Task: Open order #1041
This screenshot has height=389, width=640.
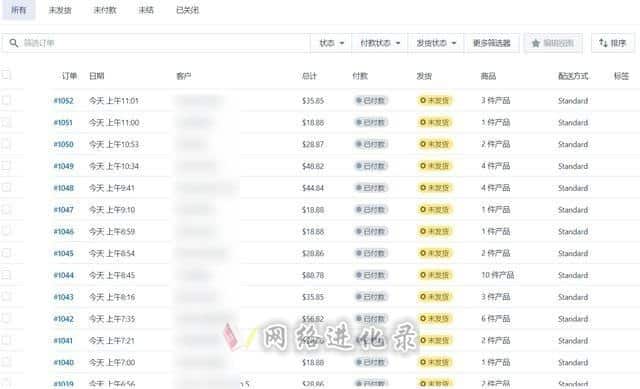Action: click(x=63, y=341)
